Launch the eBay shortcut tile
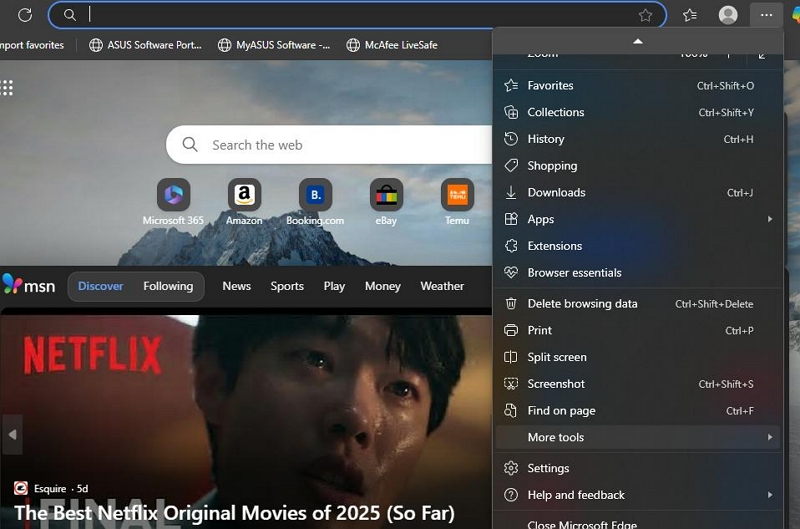 pos(386,196)
